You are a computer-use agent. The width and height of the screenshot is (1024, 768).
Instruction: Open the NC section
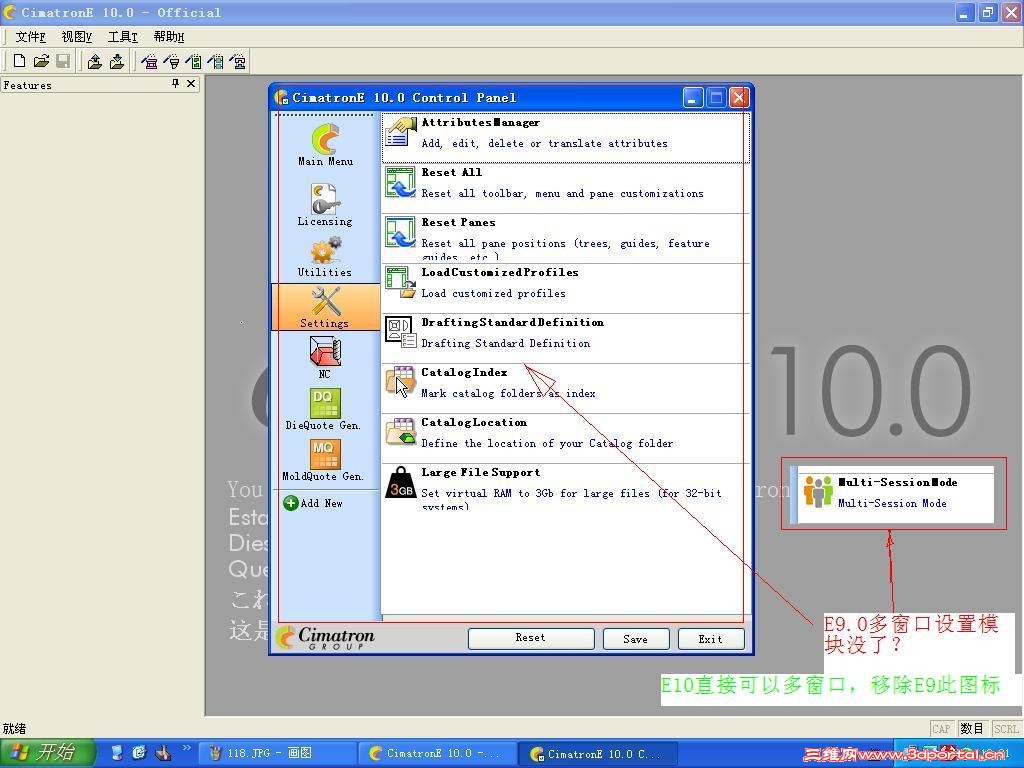325,357
